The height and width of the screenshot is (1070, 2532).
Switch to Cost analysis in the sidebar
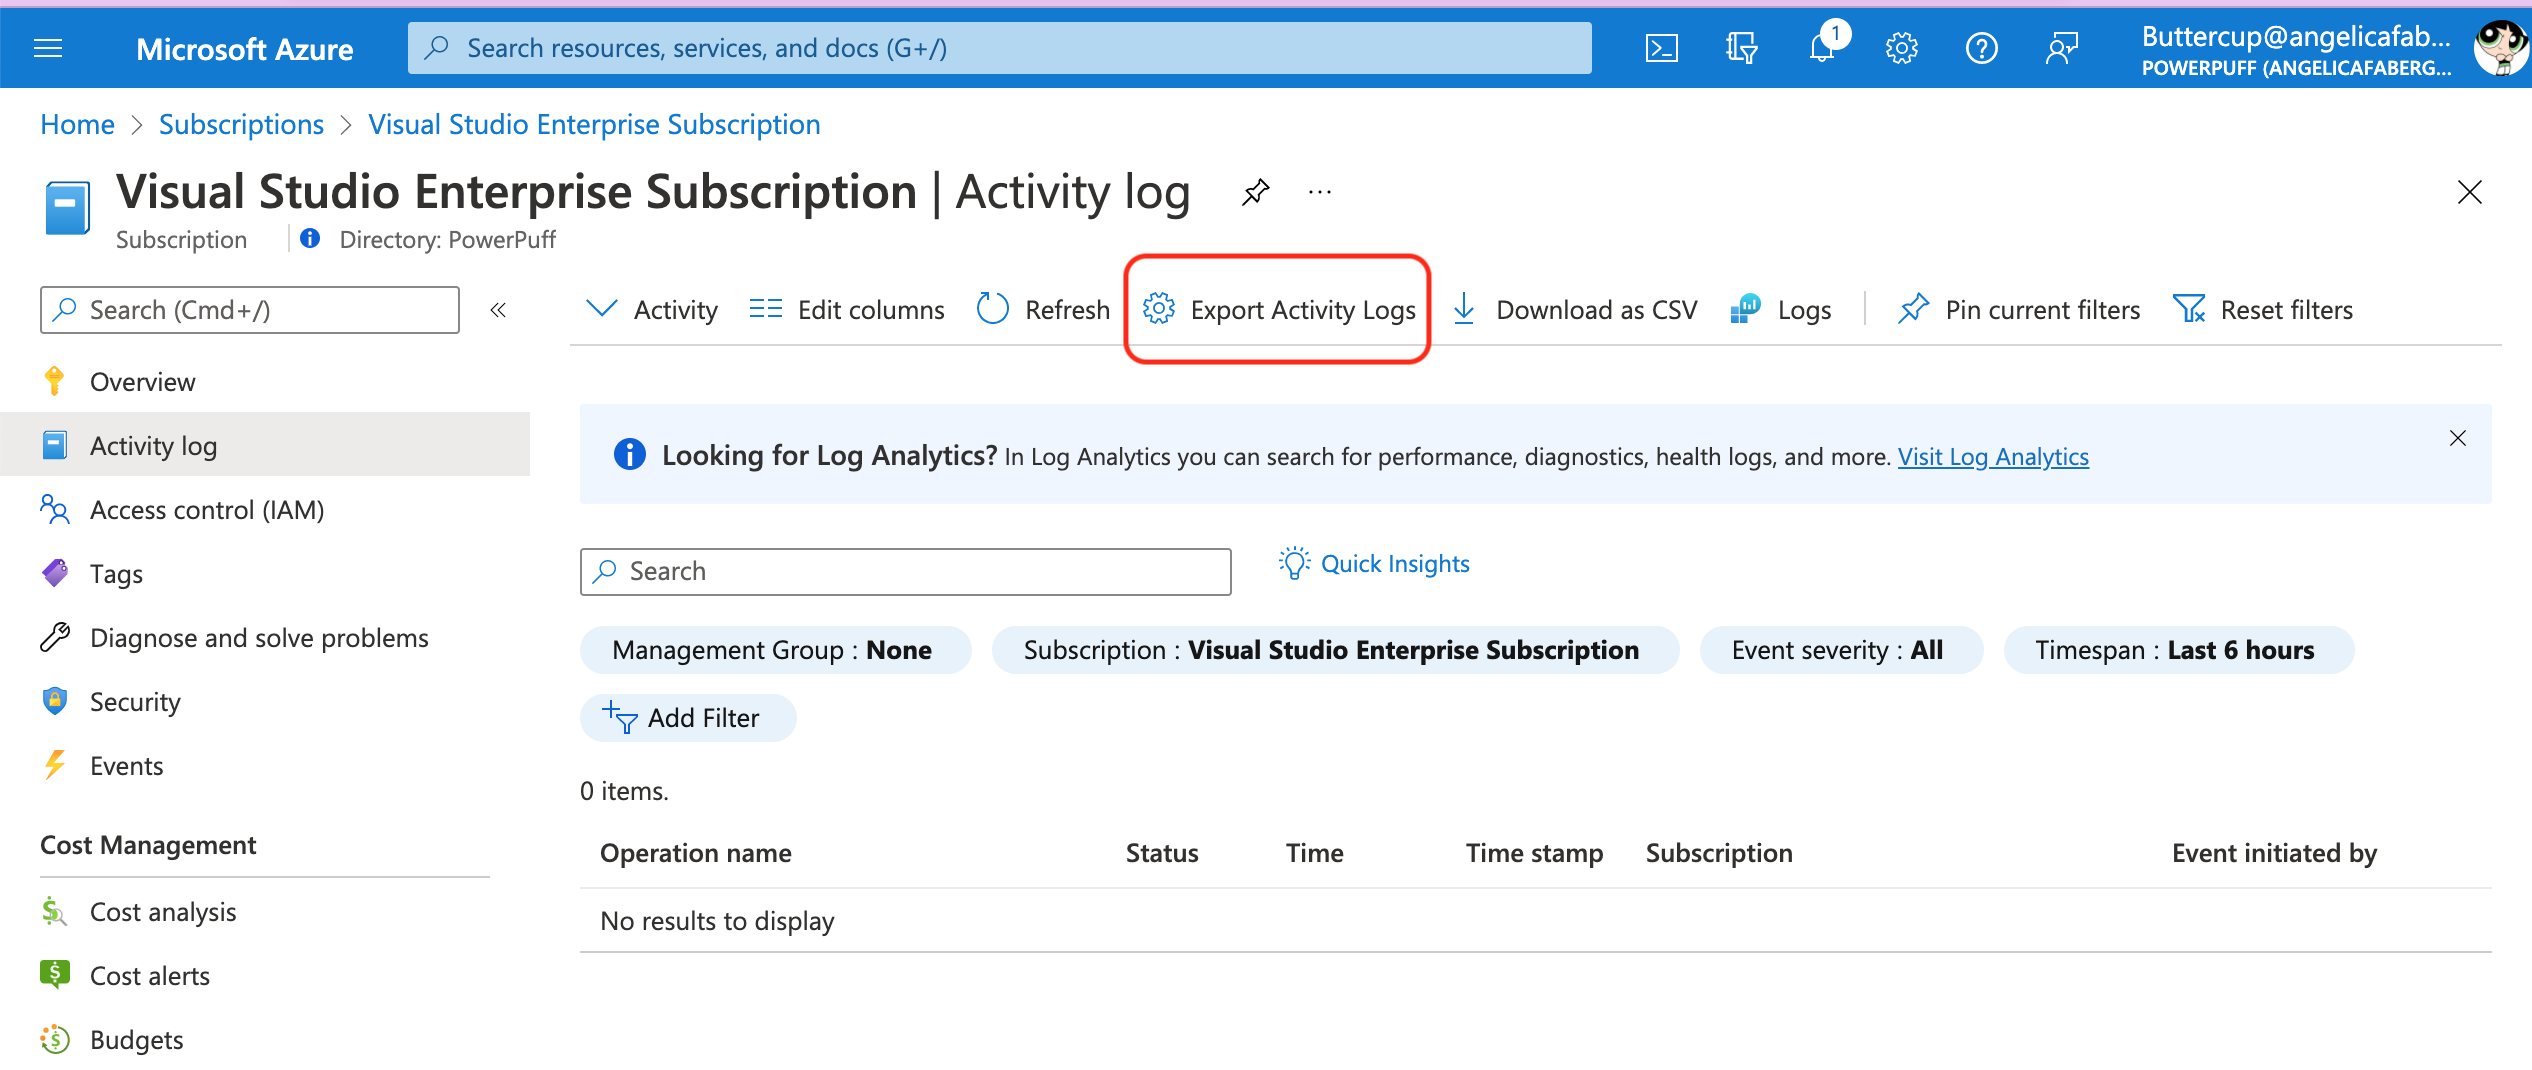pos(163,911)
